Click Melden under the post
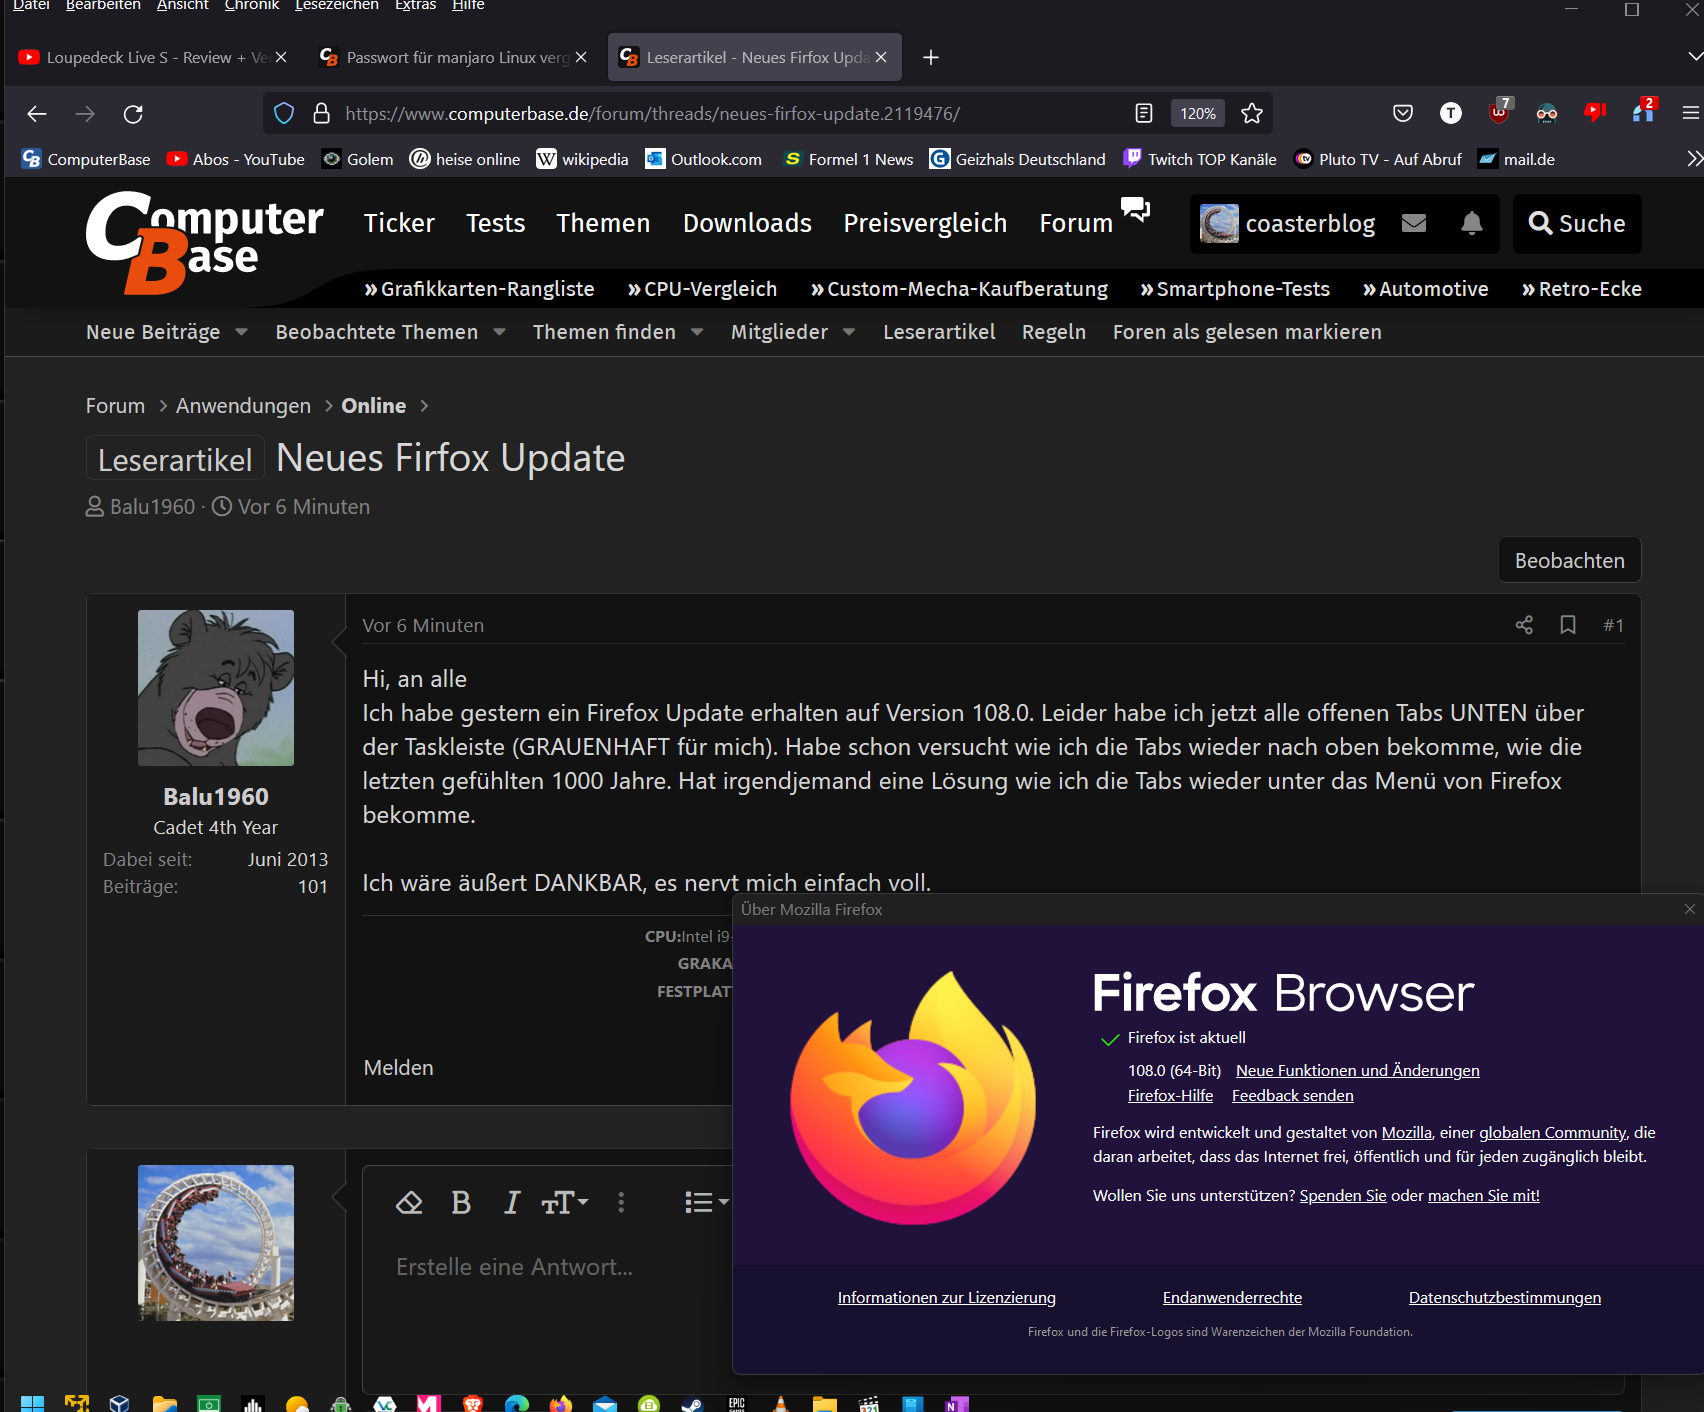 coord(398,1068)
